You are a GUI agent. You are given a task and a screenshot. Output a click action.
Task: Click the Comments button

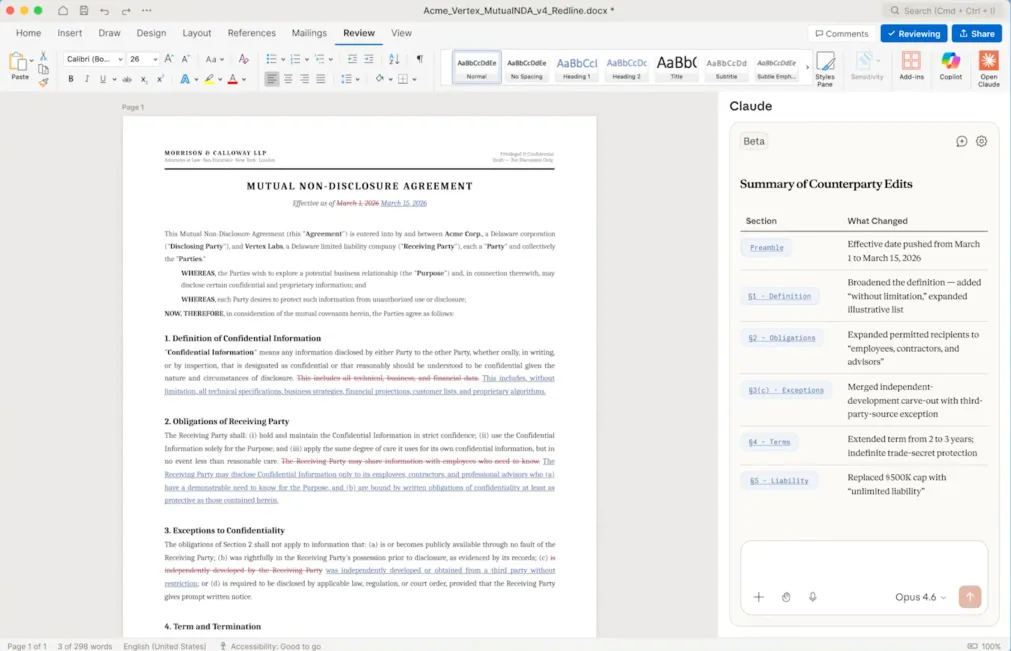tap(842, 34)
